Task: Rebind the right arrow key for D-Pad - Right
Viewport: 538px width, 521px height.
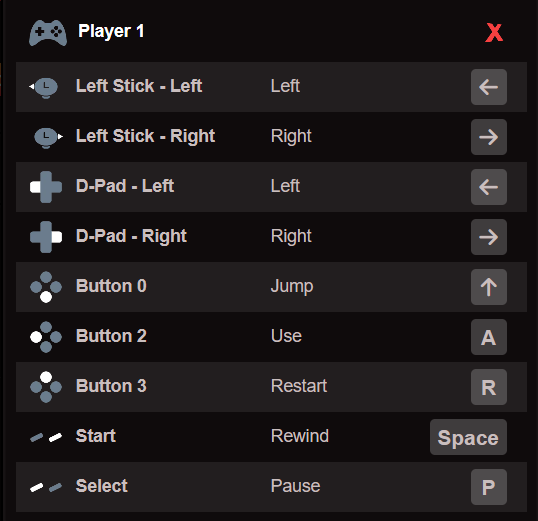Action: pos(489,237)
